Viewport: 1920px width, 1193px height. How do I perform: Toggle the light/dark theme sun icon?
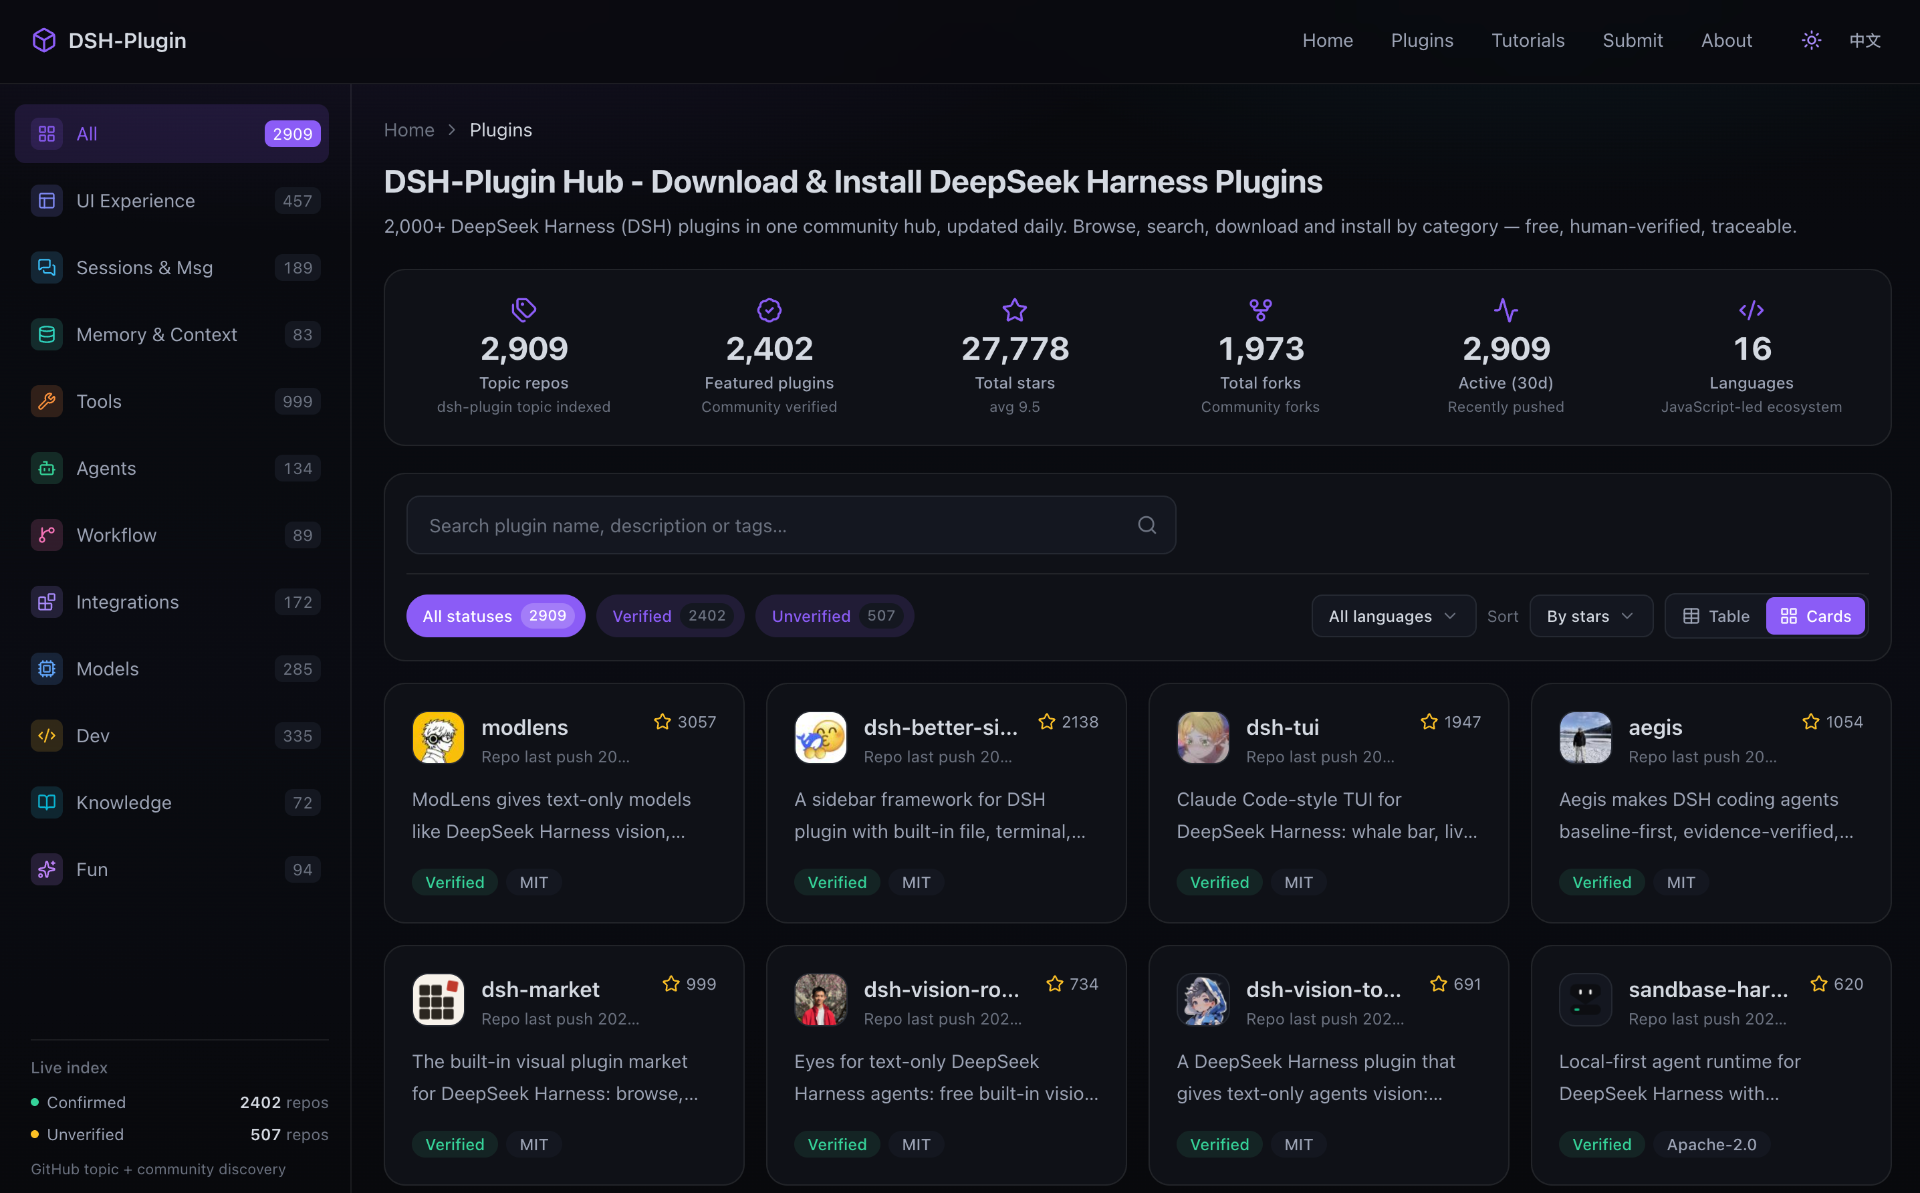click(x=1811, y=40)
